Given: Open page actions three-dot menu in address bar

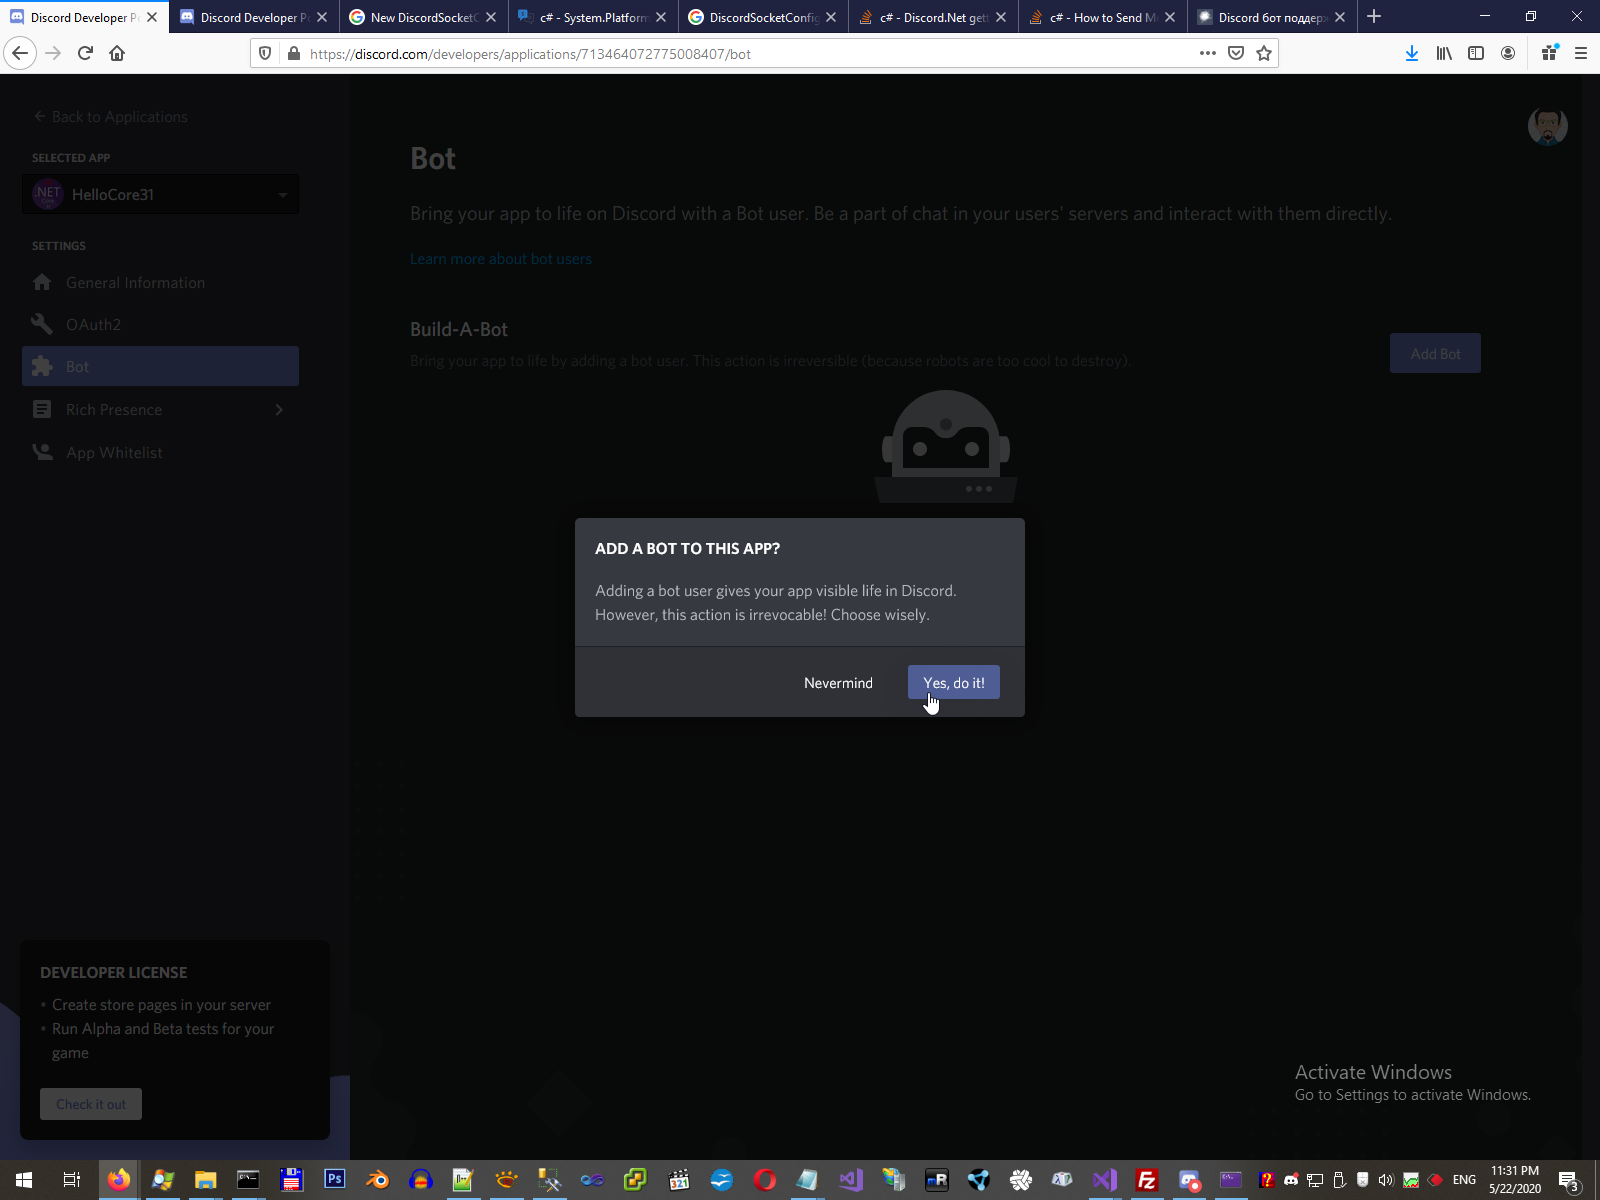Looking at the screenshot, I should (1208, 53).
